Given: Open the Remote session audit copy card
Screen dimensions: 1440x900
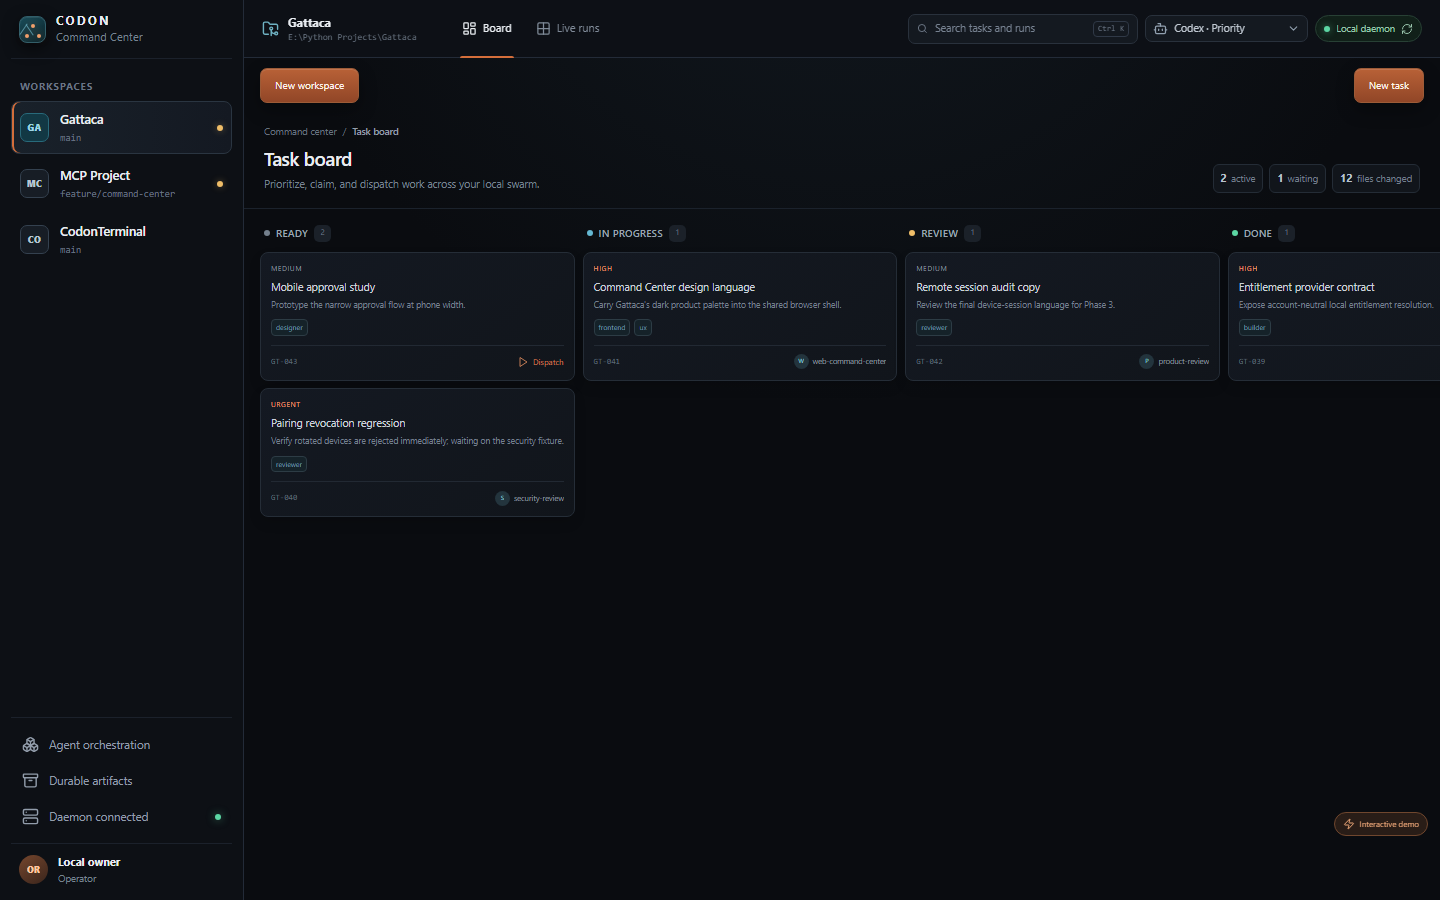Looking at the screenshot, I should click(1062, 316).
